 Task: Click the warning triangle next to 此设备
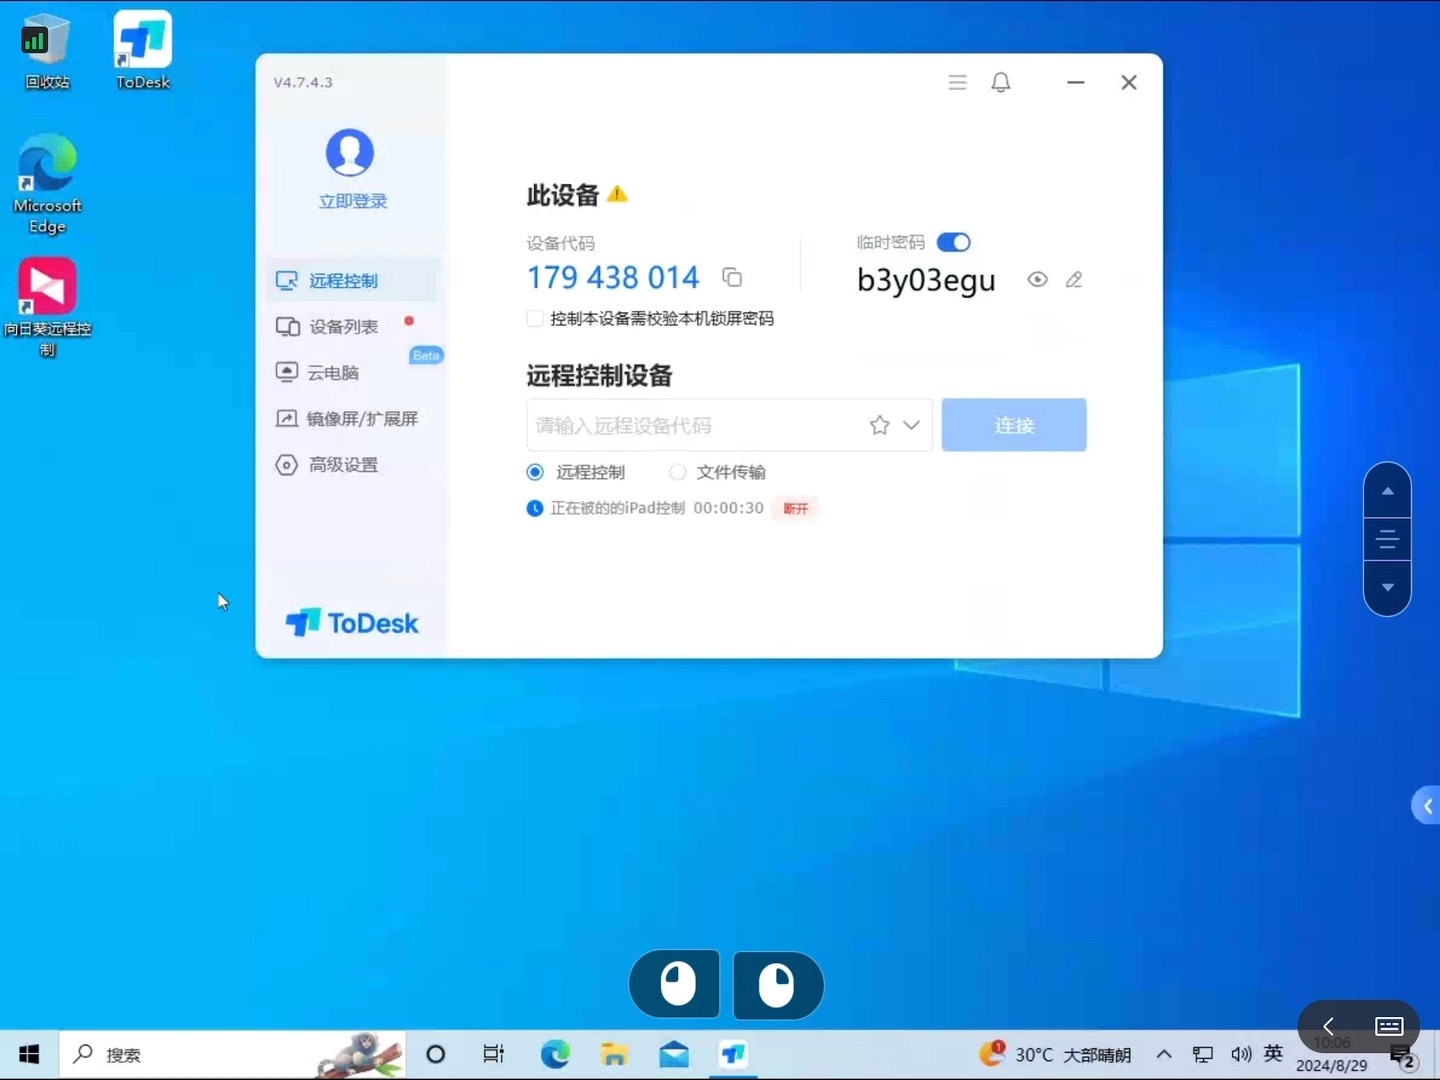pos(618,194)
